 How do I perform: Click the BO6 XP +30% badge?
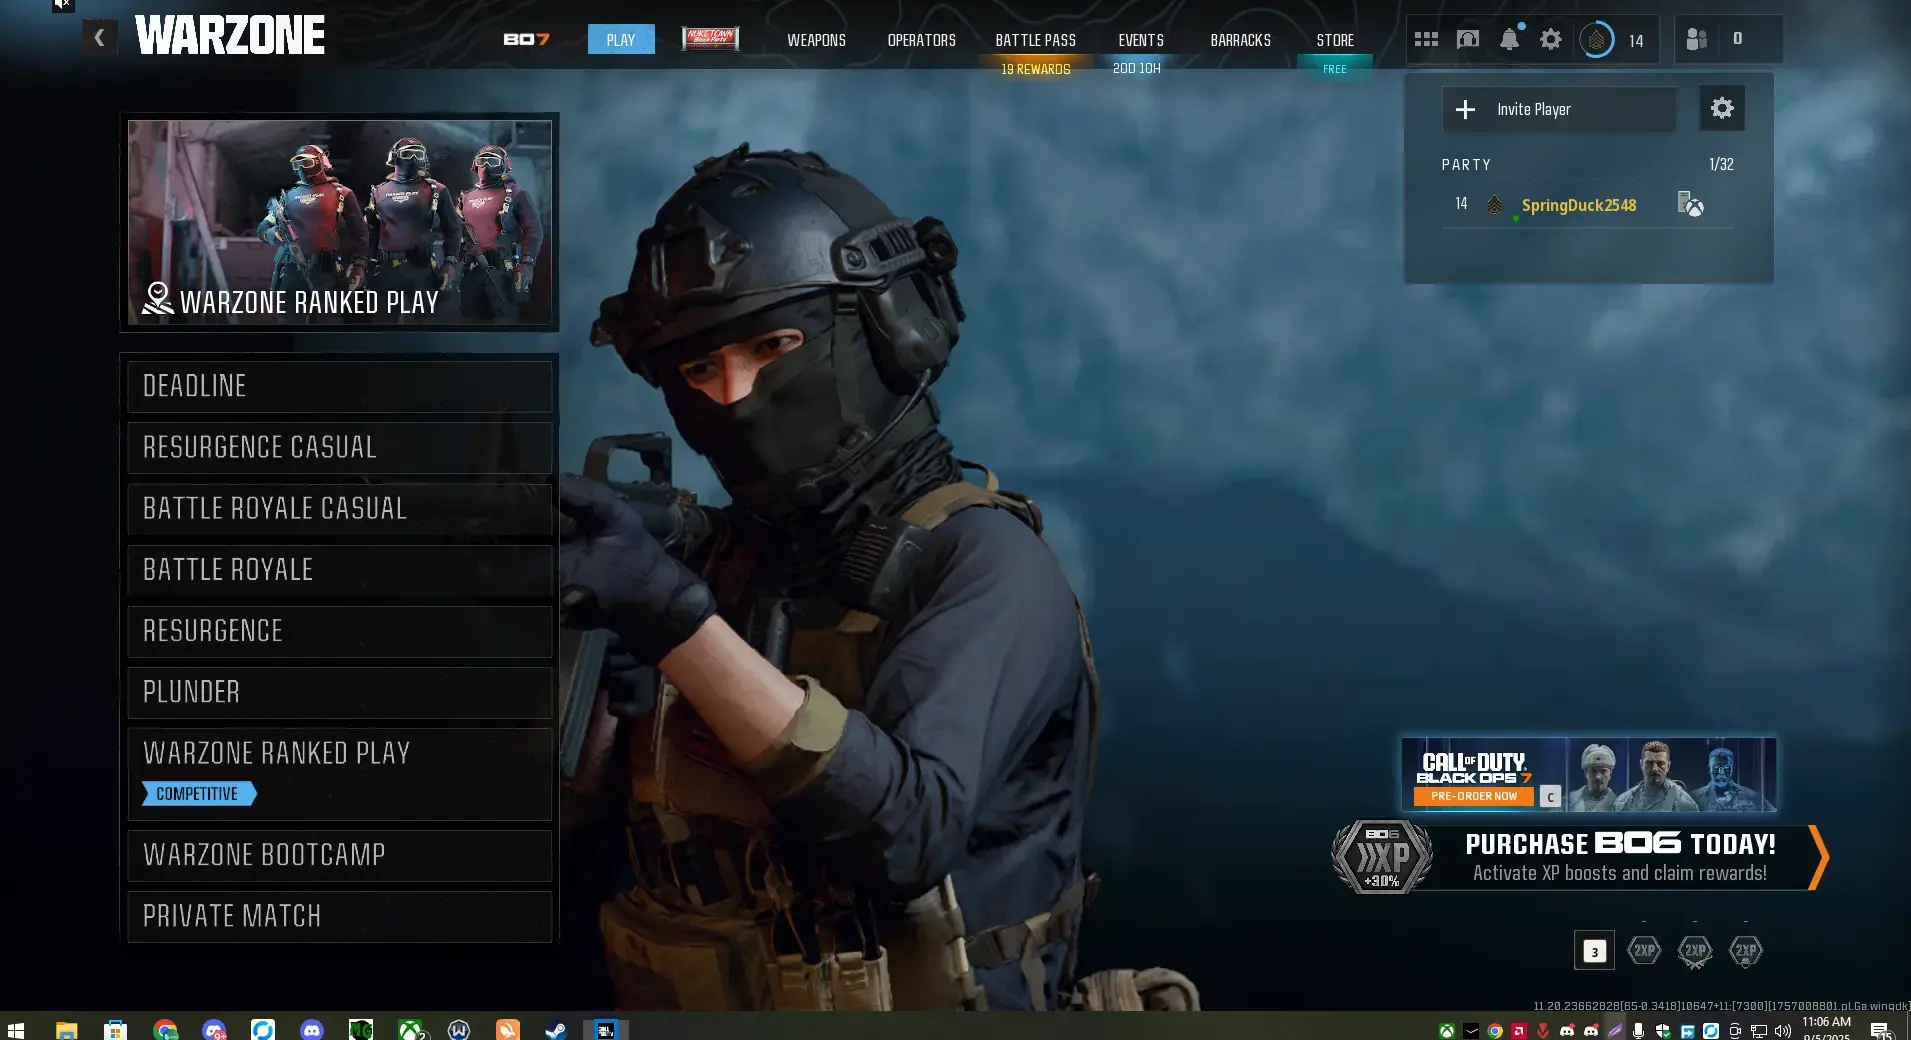pos(1382,857)
